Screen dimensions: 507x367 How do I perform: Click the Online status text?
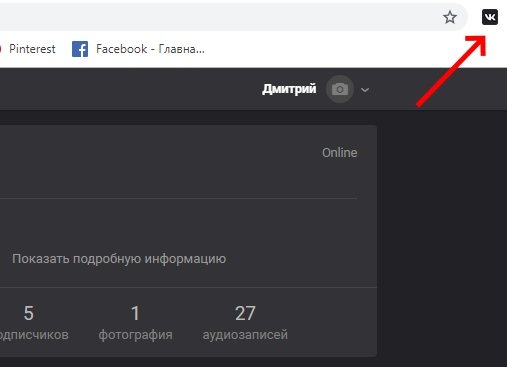(x=339, y=153)
